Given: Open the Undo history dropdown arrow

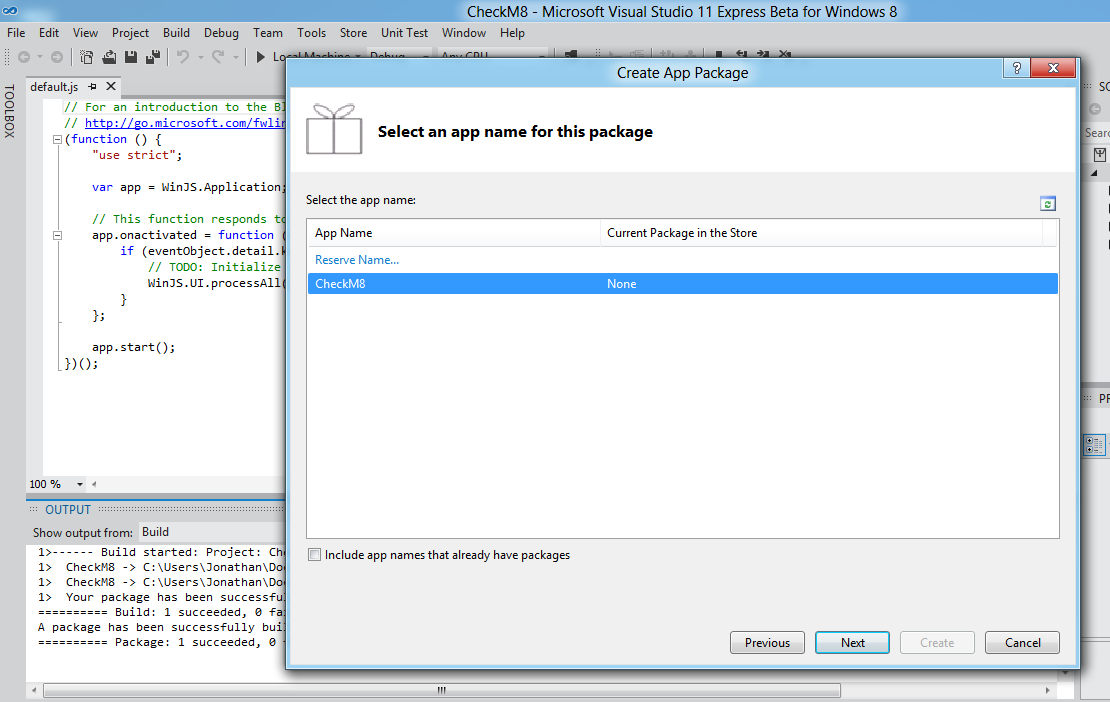Looking at the screenshot, I should click(201, 57).
